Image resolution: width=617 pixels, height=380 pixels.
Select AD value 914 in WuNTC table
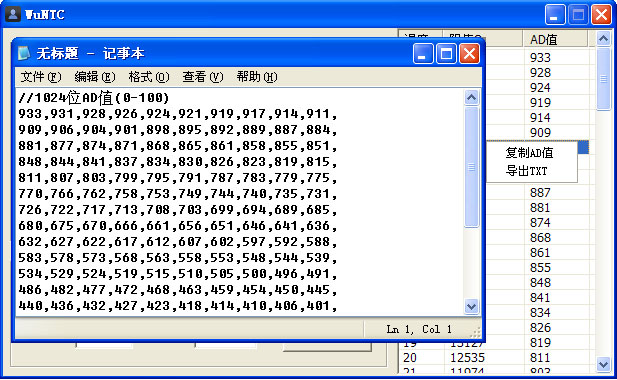tap(540, 117)
